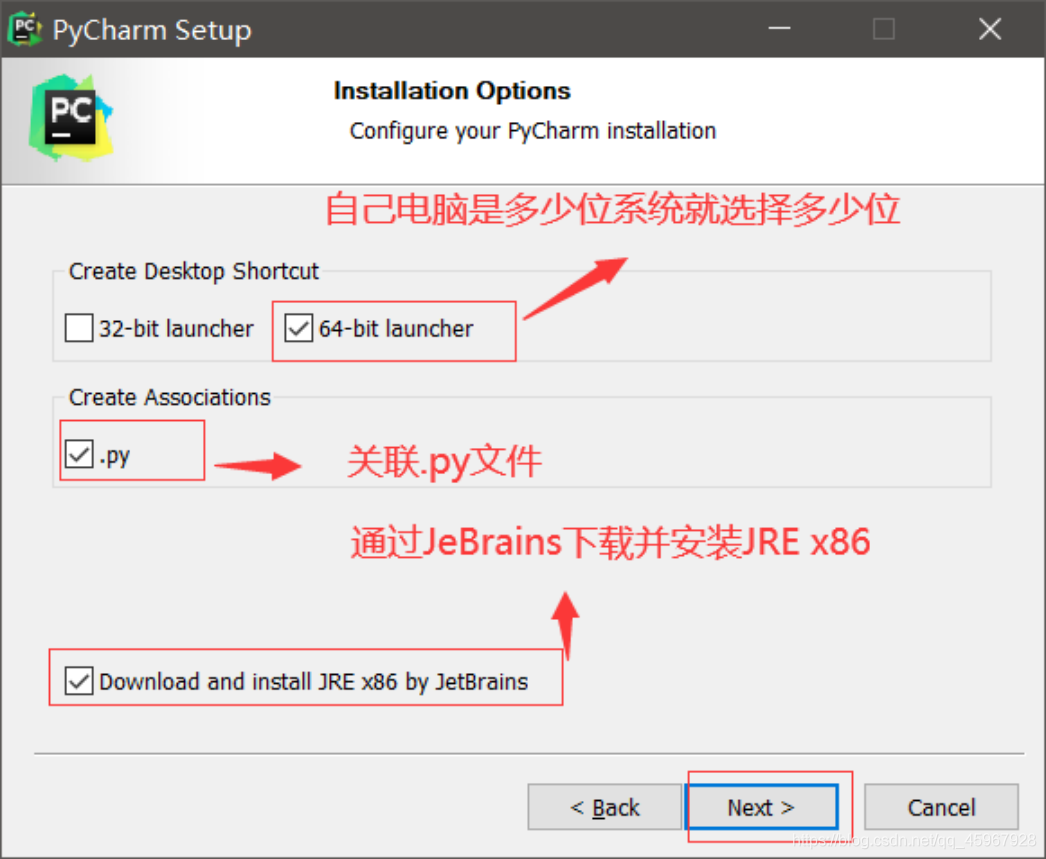1046x859 pixels.
Task: Go to previous step with < Back
Action: click(x=604, y=807)
